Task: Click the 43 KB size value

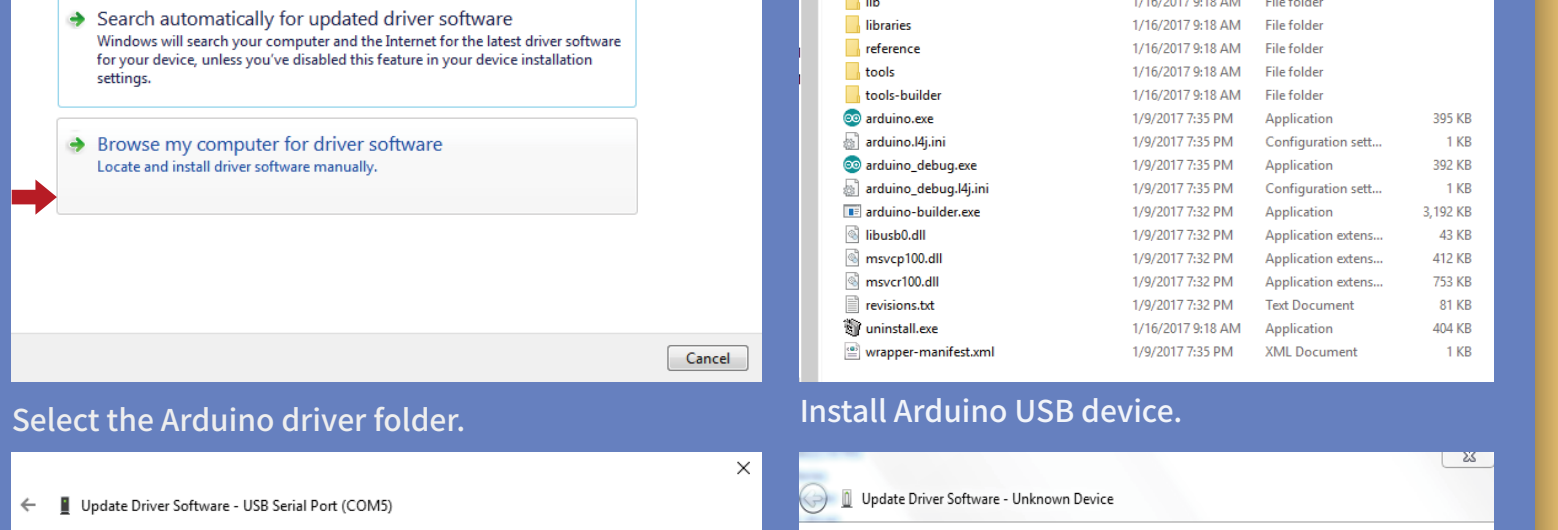Action: [x=1456, y=235]
